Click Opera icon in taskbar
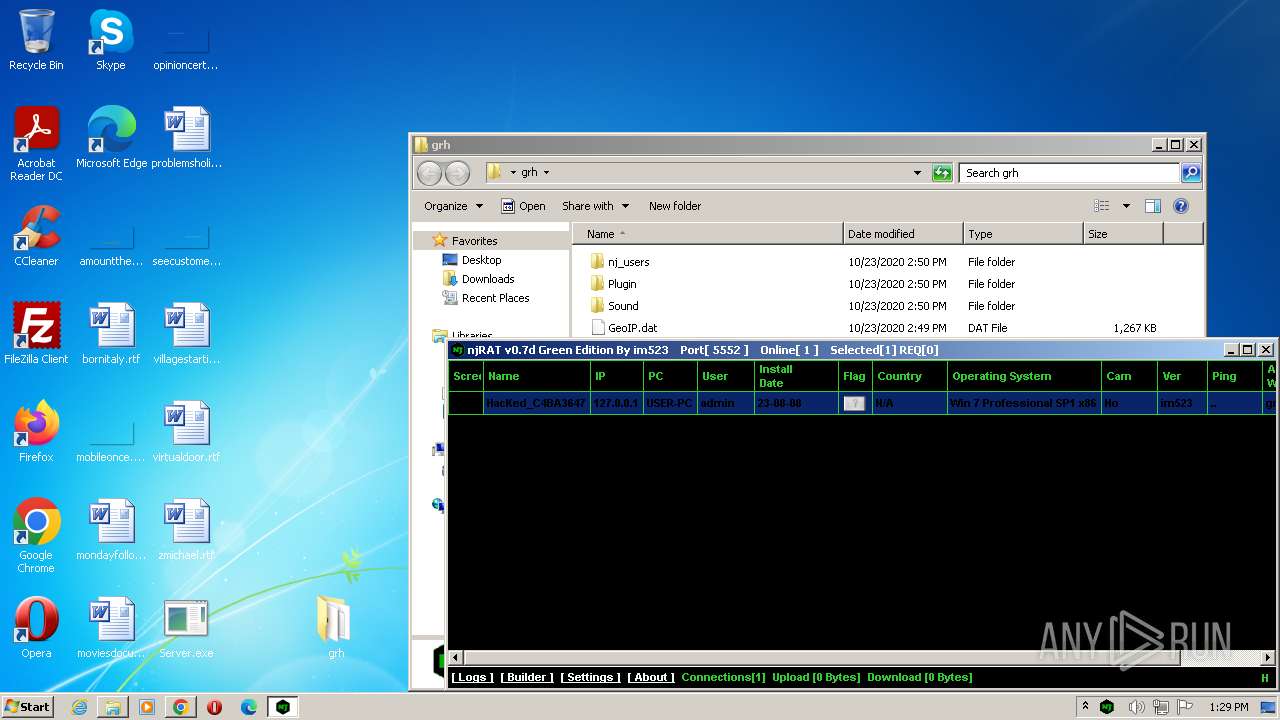This screenshot has width=1280, height=720. click(x=214, y=707)
